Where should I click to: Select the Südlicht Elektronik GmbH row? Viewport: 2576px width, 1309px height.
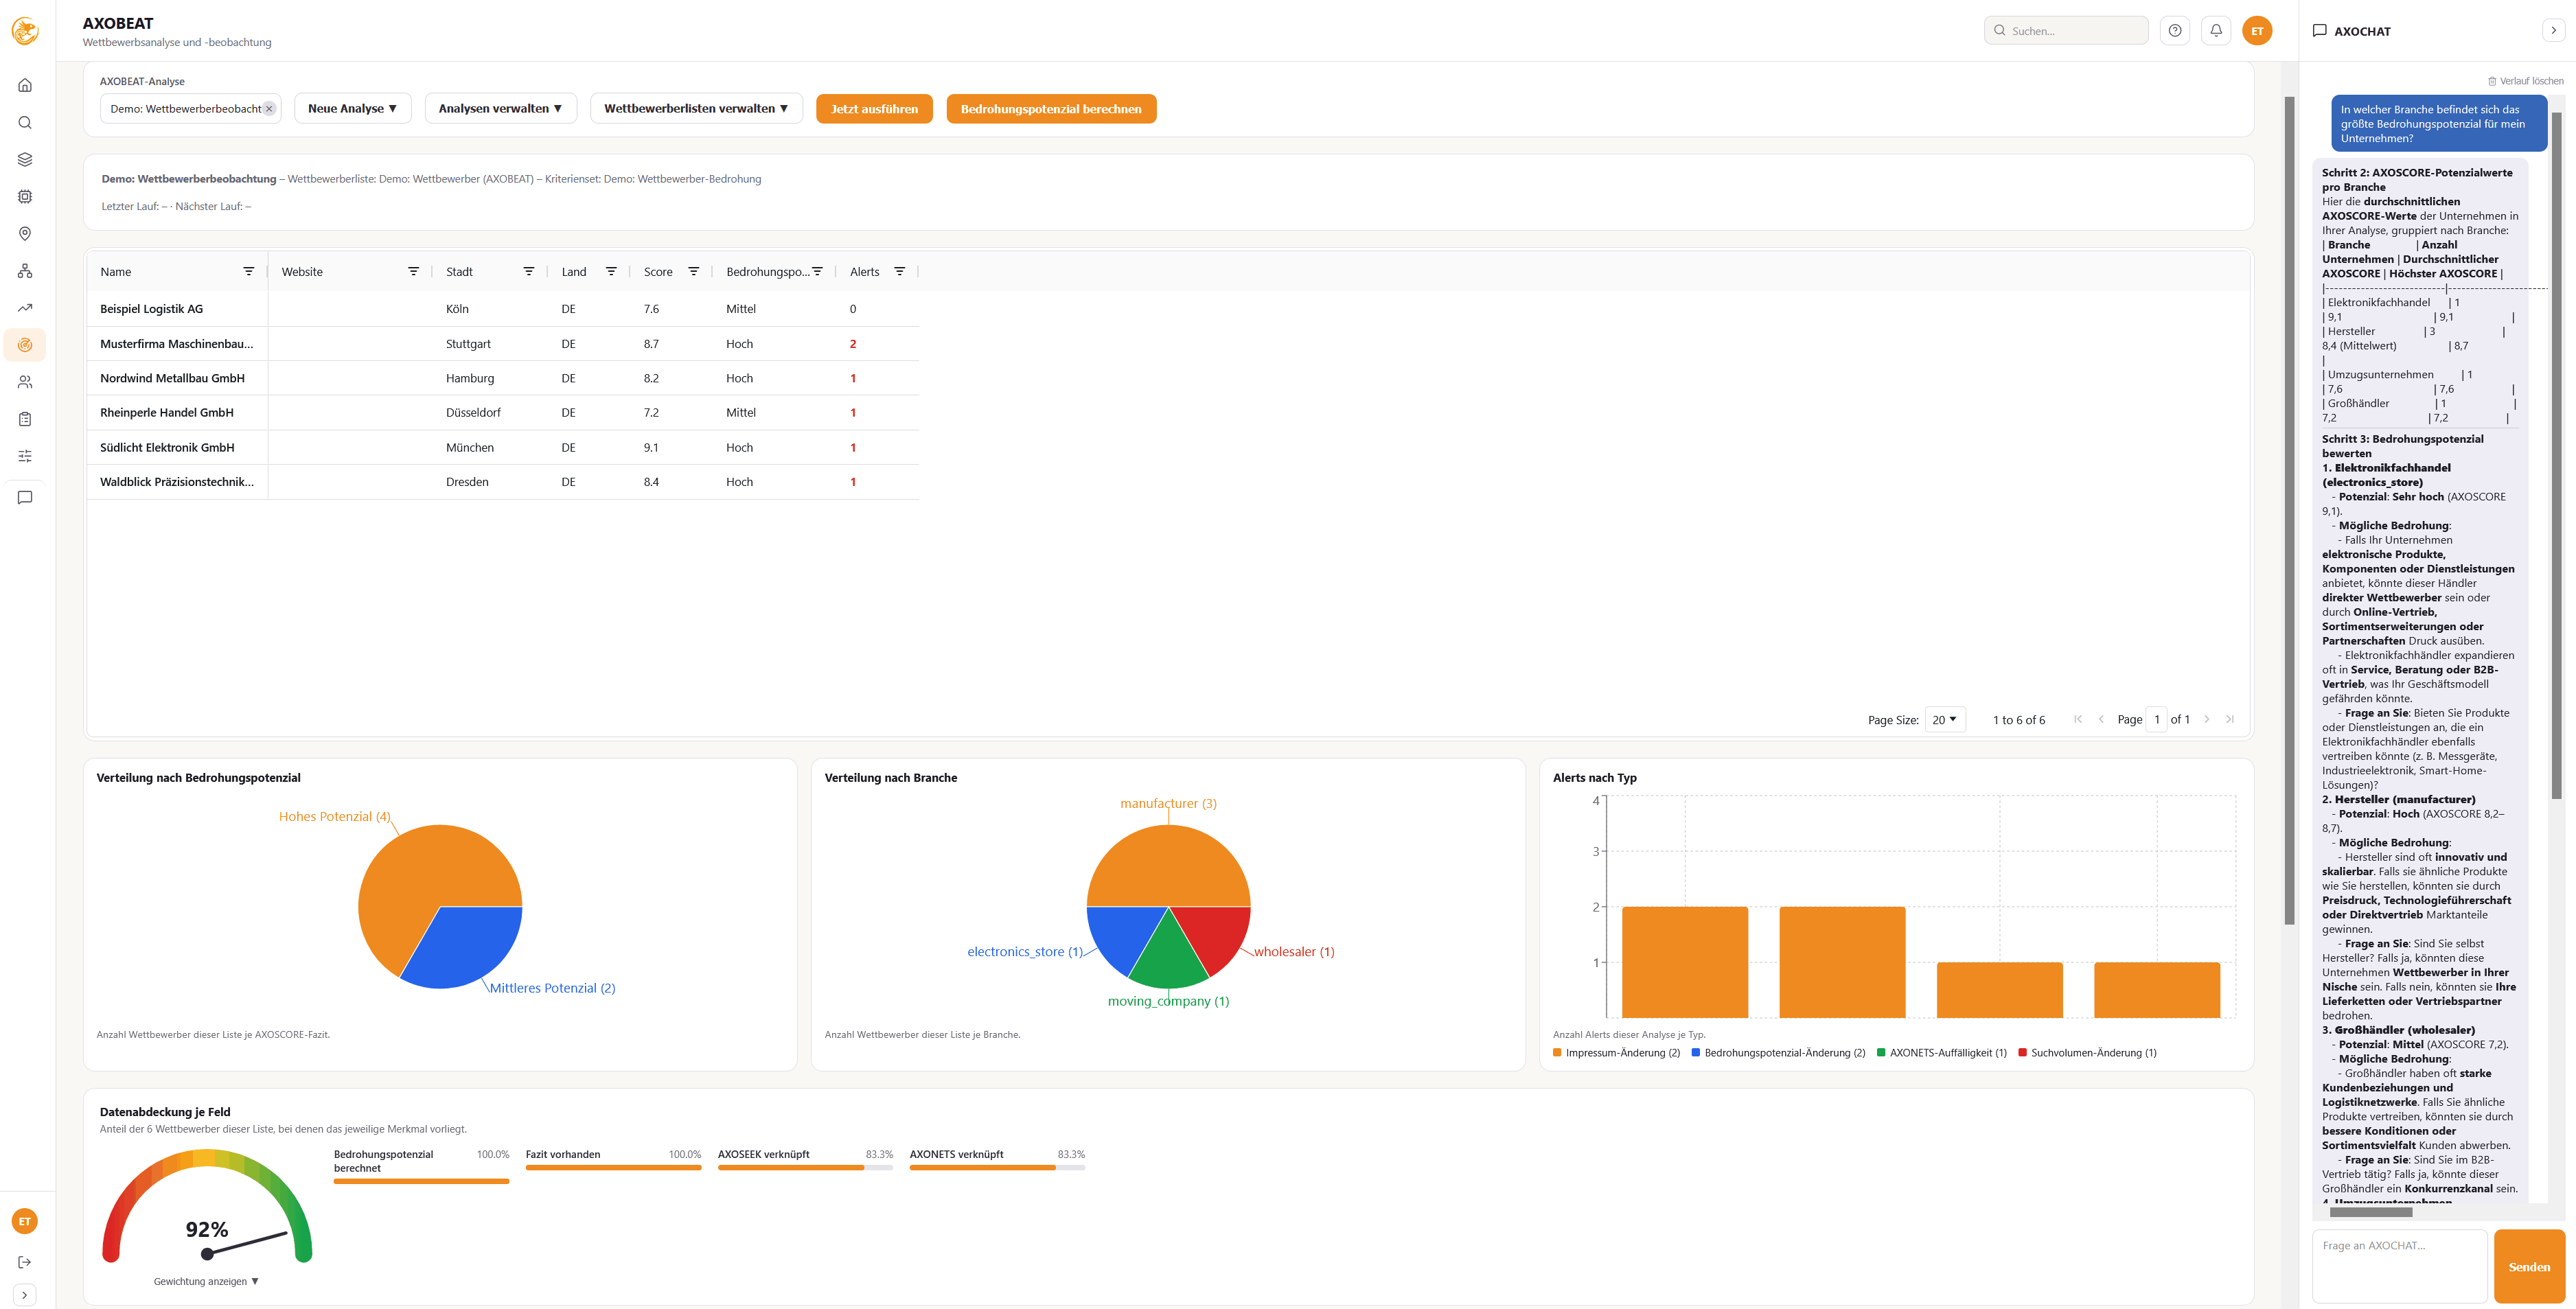pos(503,448)
